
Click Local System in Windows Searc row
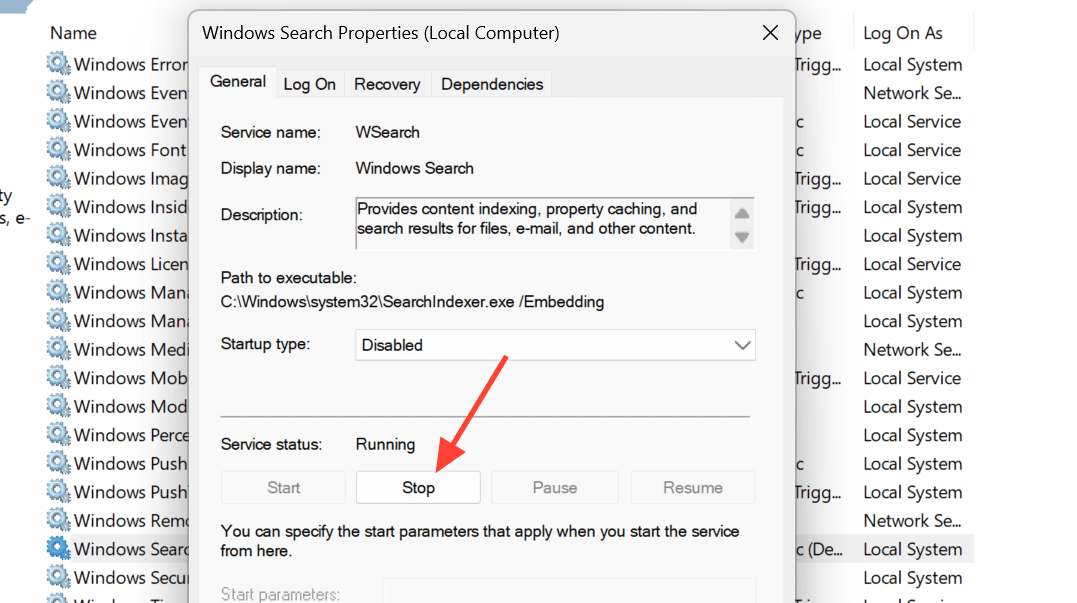click(912, 549)
